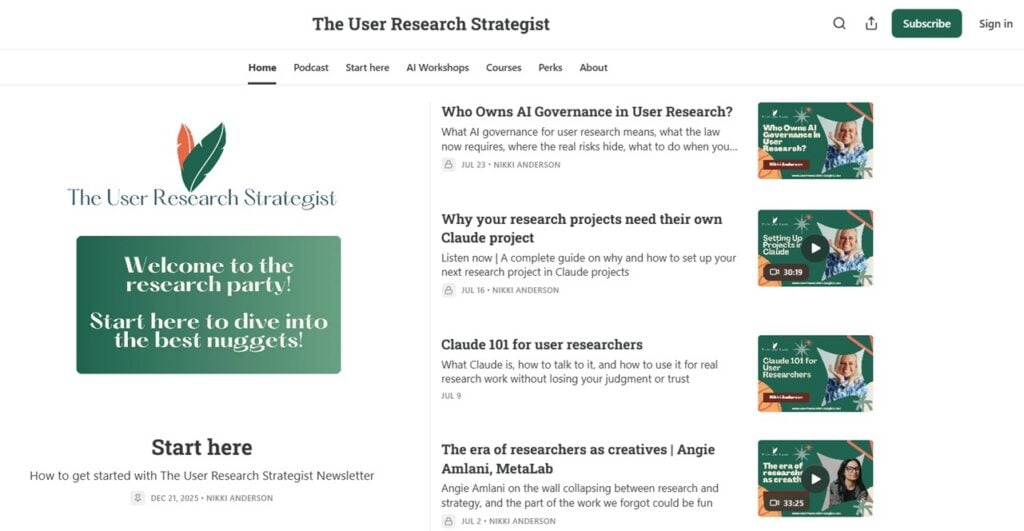Click the lock icon on the JUL 16 post

click(x=449, y=290)
